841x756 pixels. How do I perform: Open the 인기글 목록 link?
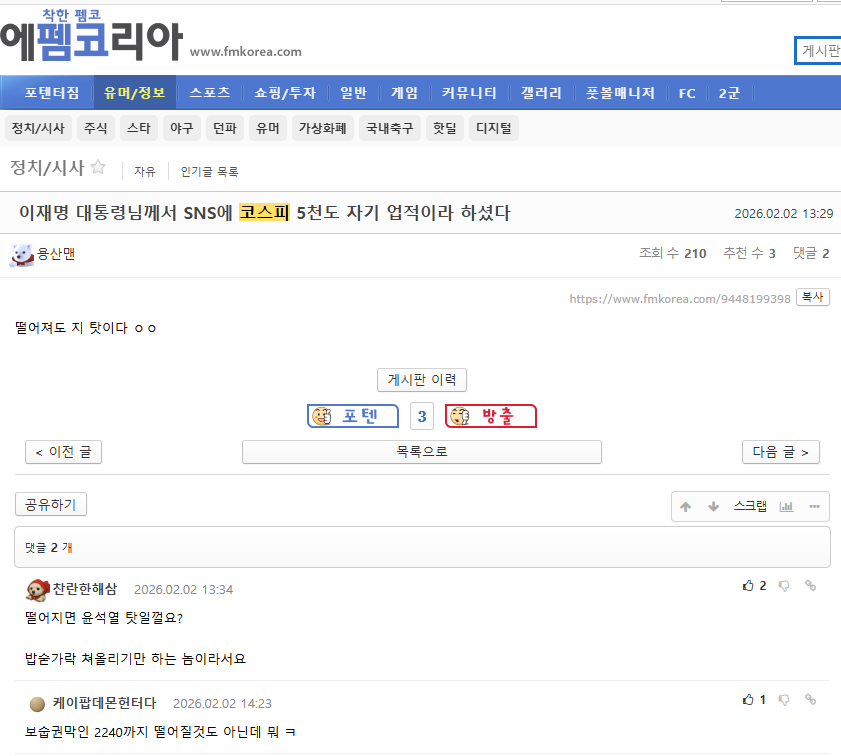pyautogui.click(x=209, y=172)
